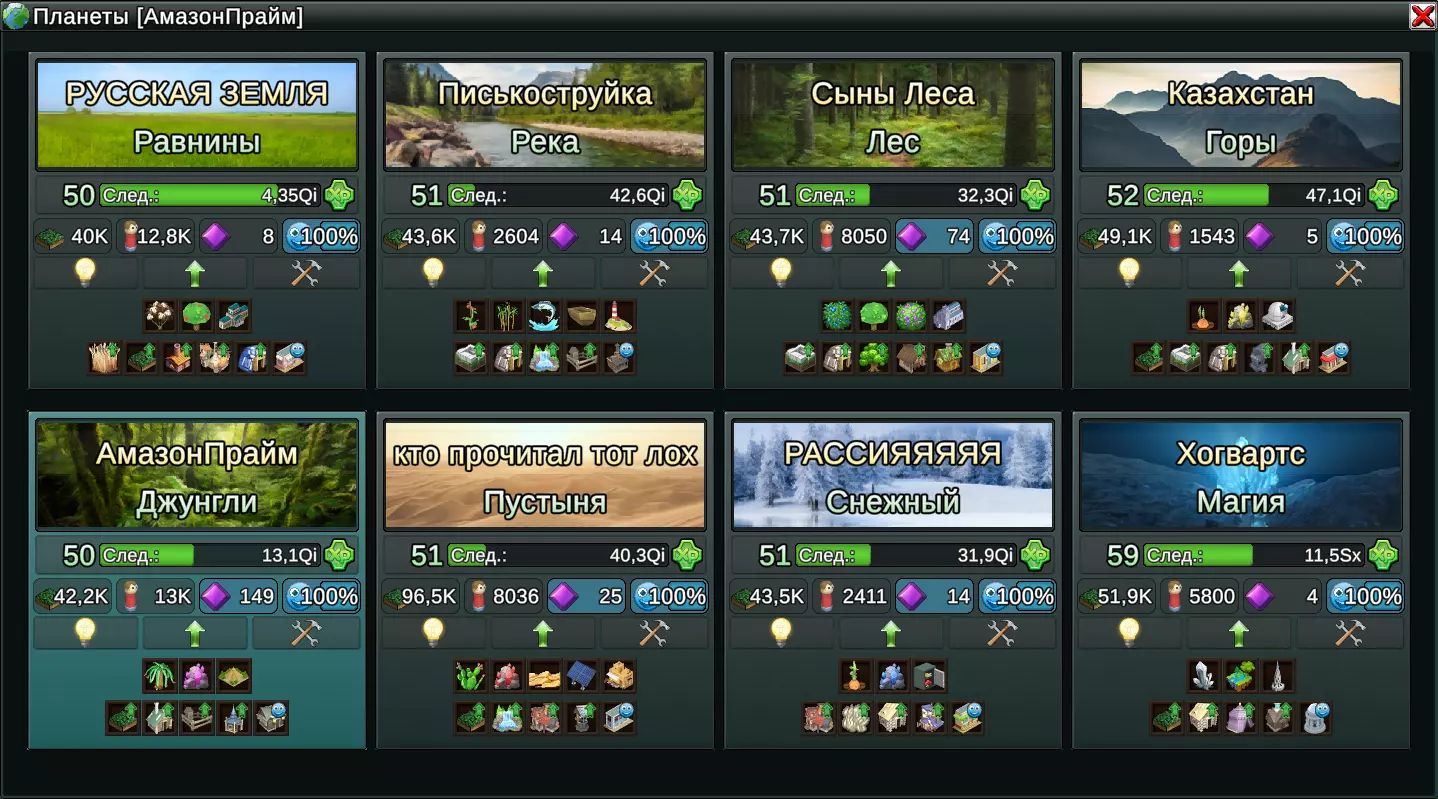
Task: Click land area 43,5K on РАССИЯЯЯЯЯ
Action: (769, 596)
